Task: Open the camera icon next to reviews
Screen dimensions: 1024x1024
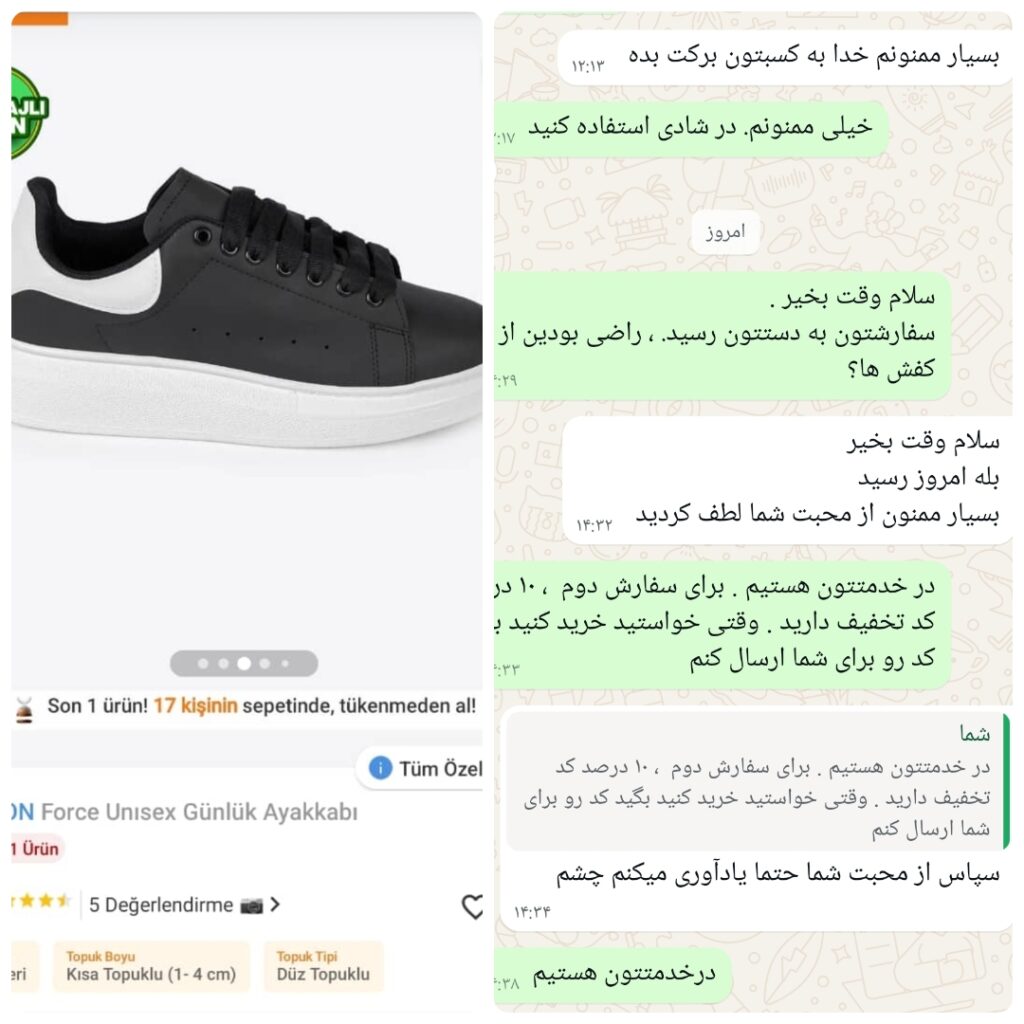Action: pyautogui.click(x=251, y=905)
